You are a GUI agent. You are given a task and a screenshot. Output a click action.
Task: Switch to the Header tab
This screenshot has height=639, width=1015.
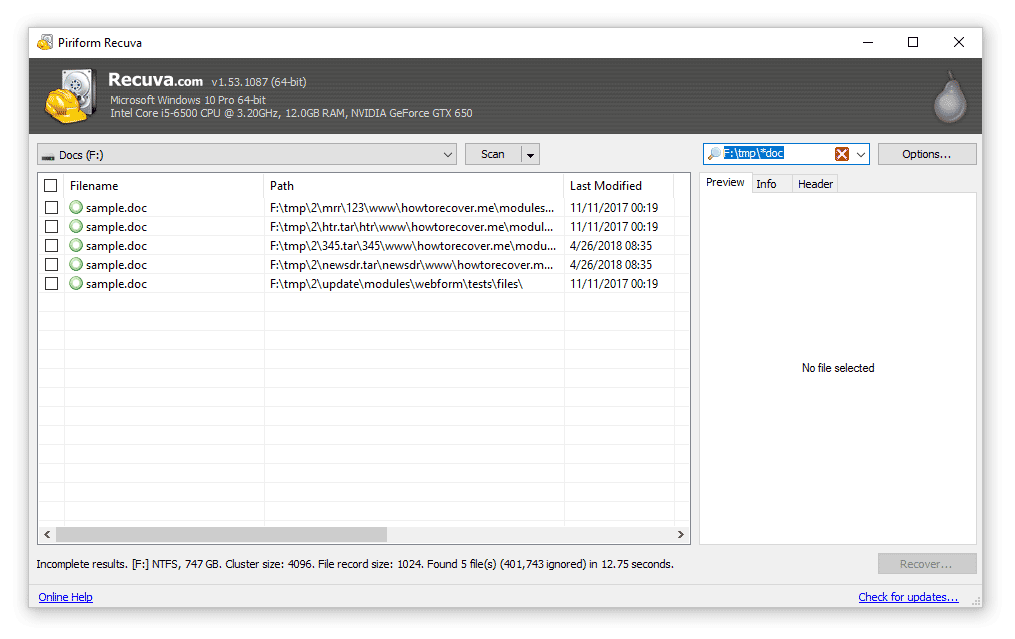[815, 184]
